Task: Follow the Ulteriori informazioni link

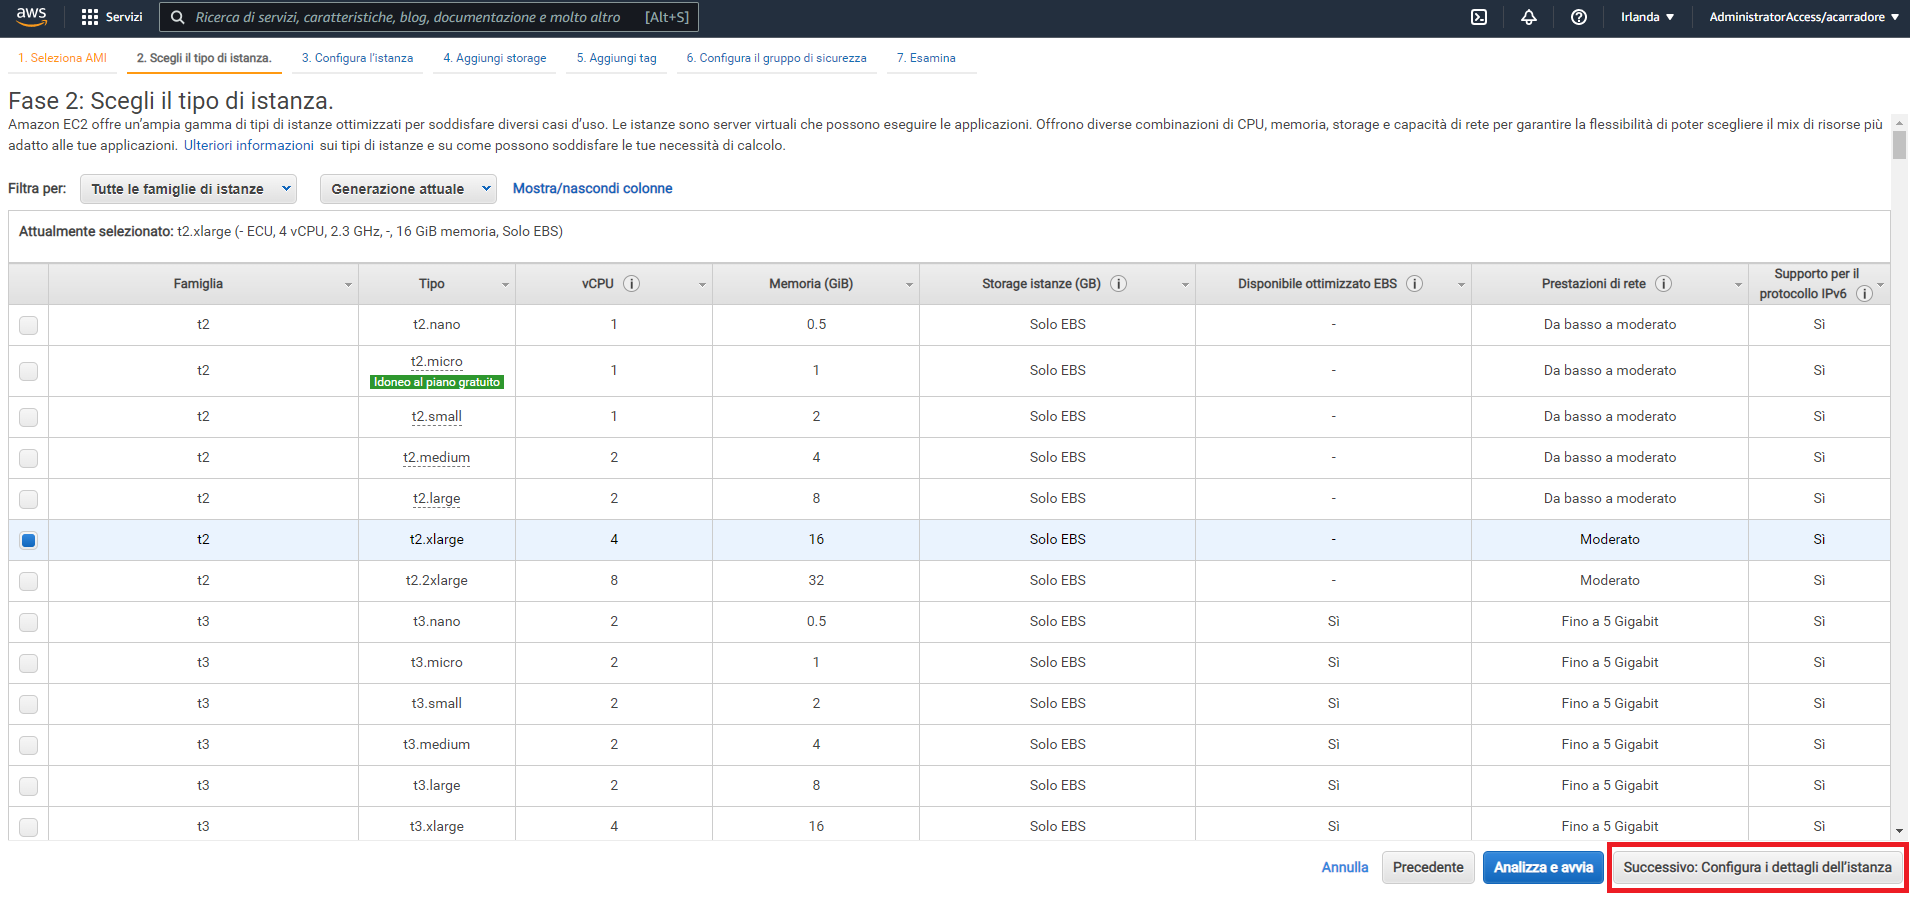Action: [x=249, y=145]
